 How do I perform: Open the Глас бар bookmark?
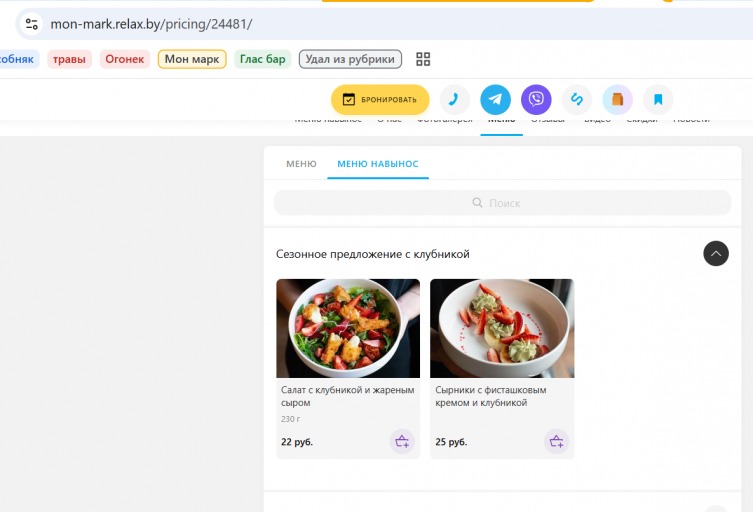[x=263, y=59]
